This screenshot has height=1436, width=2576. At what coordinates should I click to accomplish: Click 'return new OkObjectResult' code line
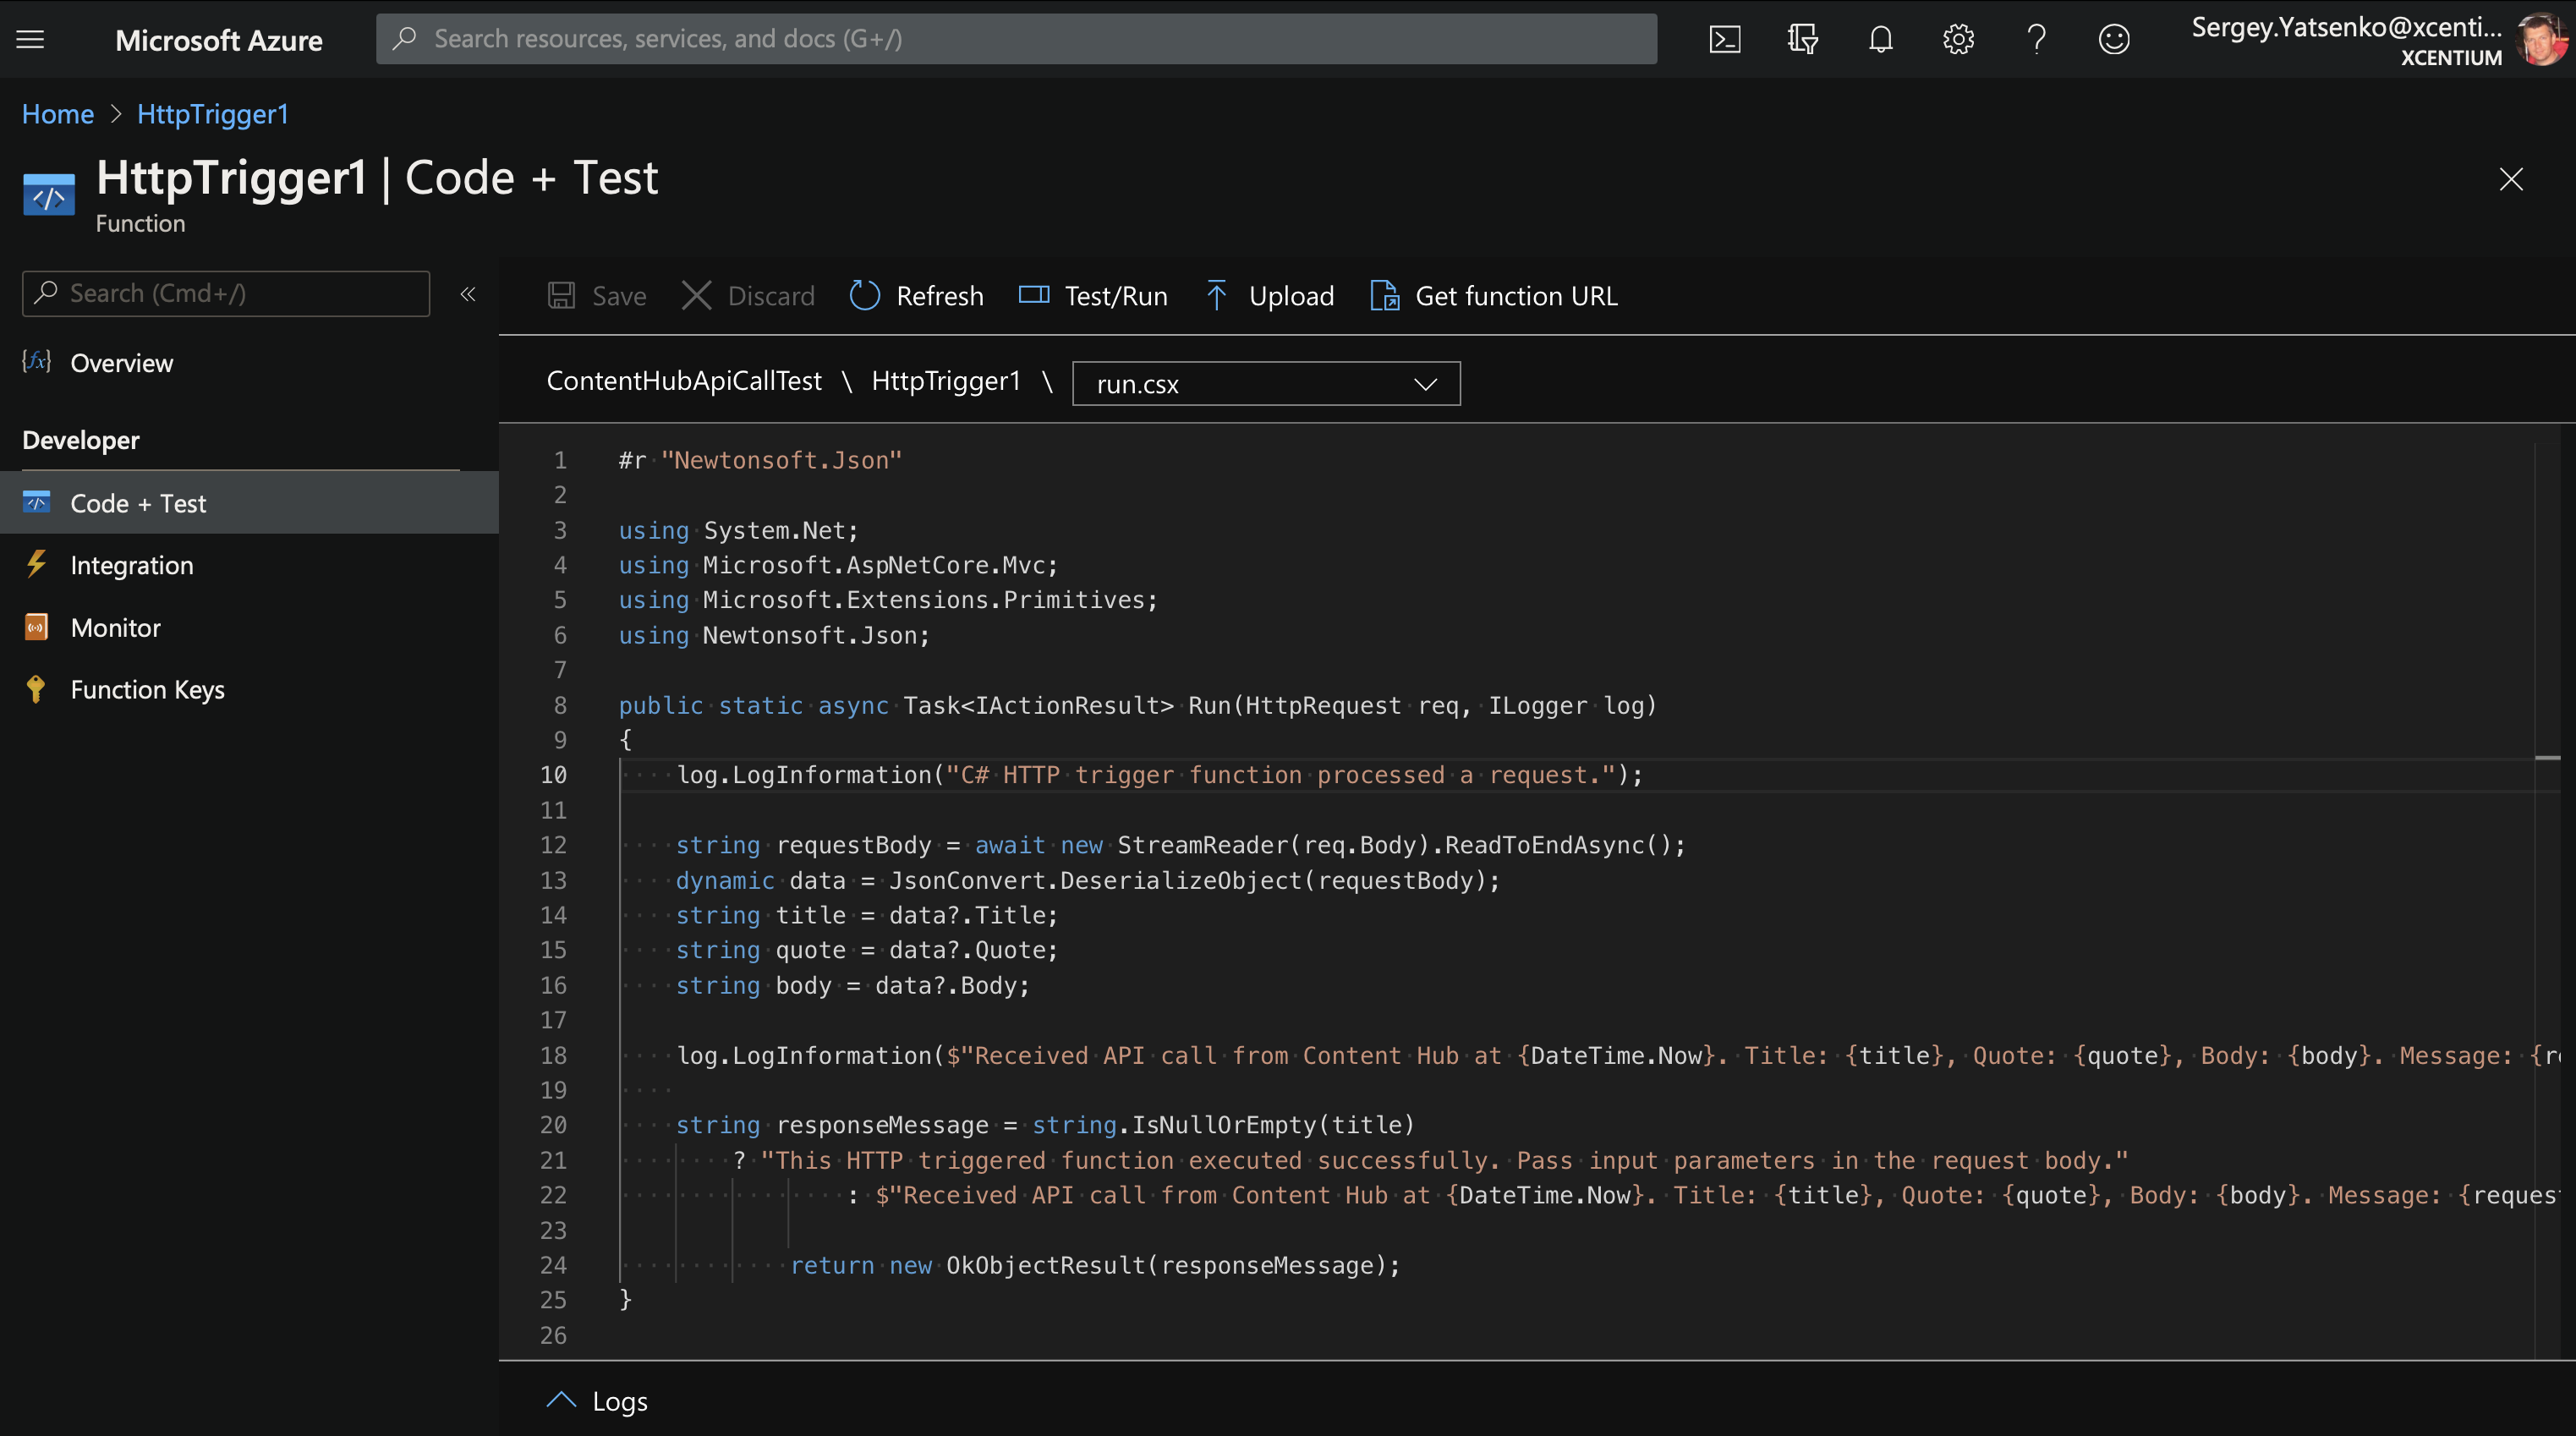(x=1095, y=1265)
